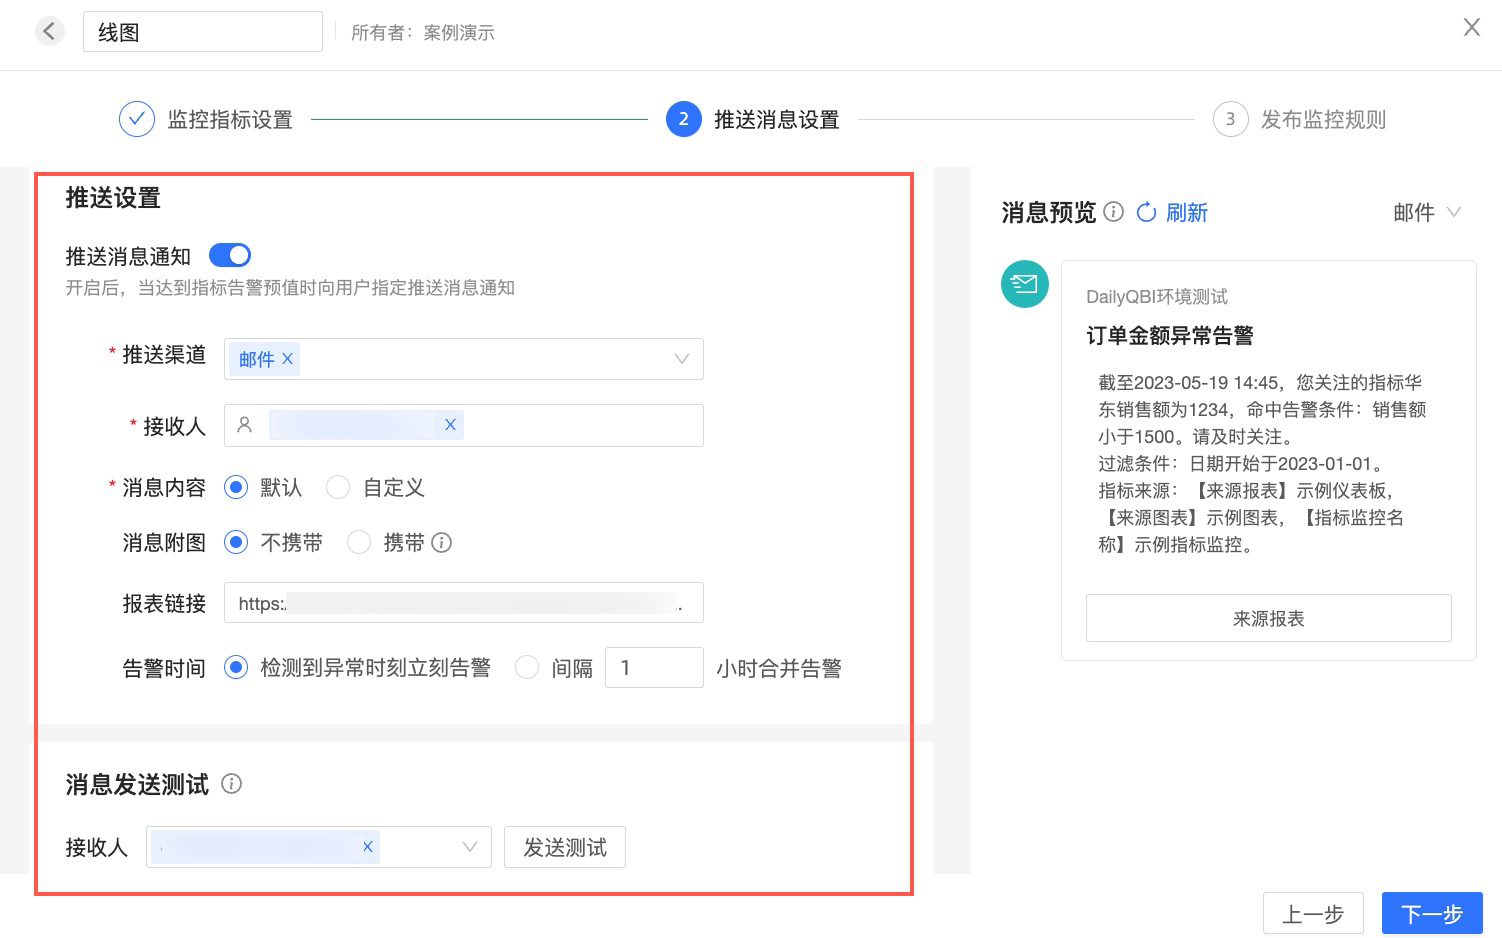The image size is (1502, 938).
Task: Click the 上一步 button
Action: [x=1313, y=914]
